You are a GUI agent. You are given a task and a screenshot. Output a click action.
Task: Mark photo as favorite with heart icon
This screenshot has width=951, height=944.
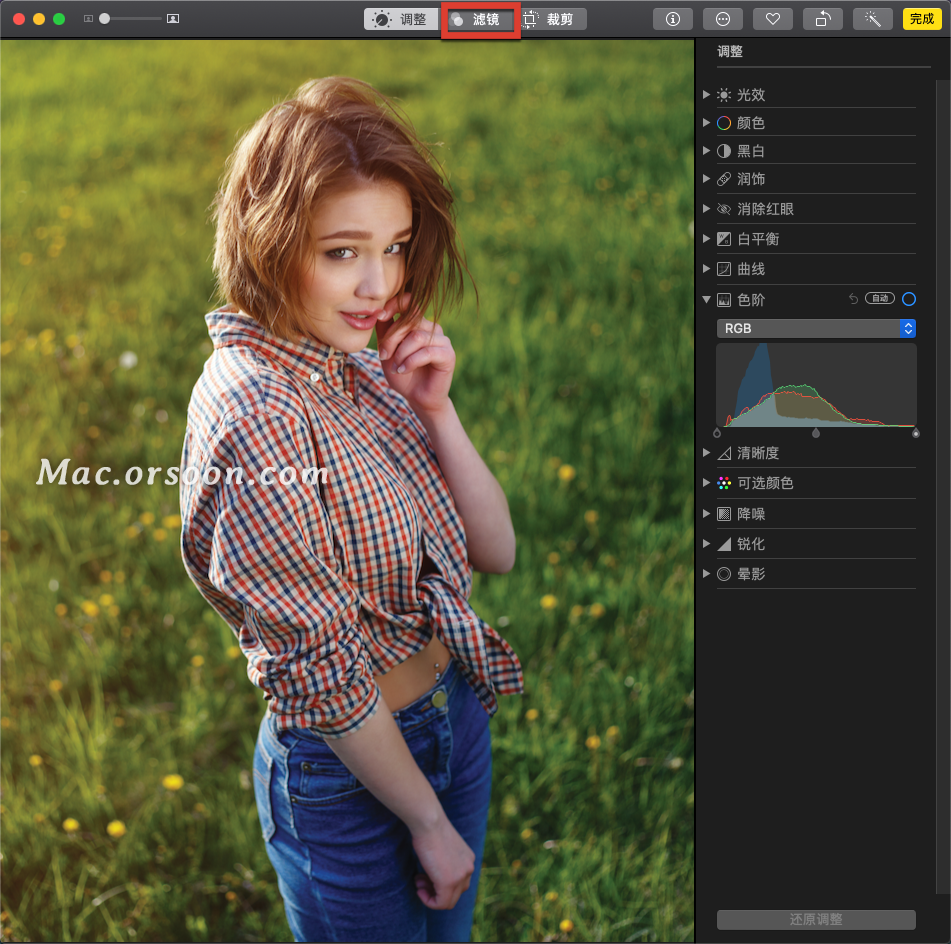click(773, 19)
